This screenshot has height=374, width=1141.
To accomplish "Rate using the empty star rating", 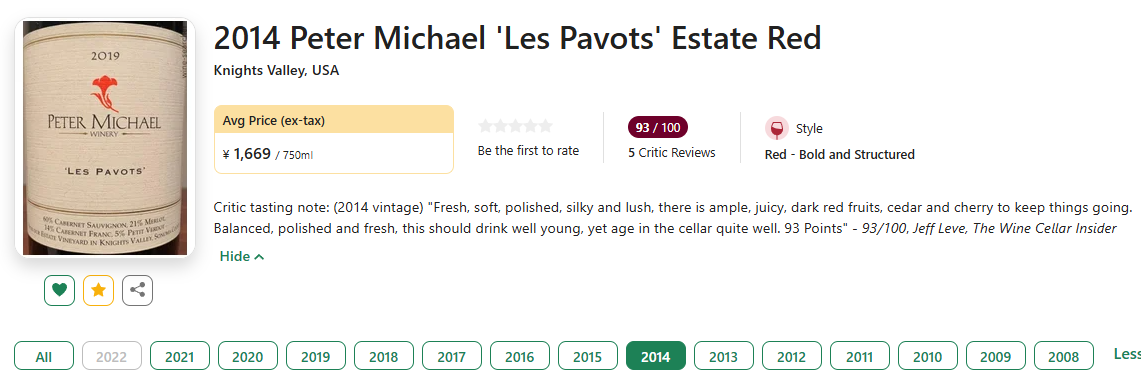I will coord(515,126).
